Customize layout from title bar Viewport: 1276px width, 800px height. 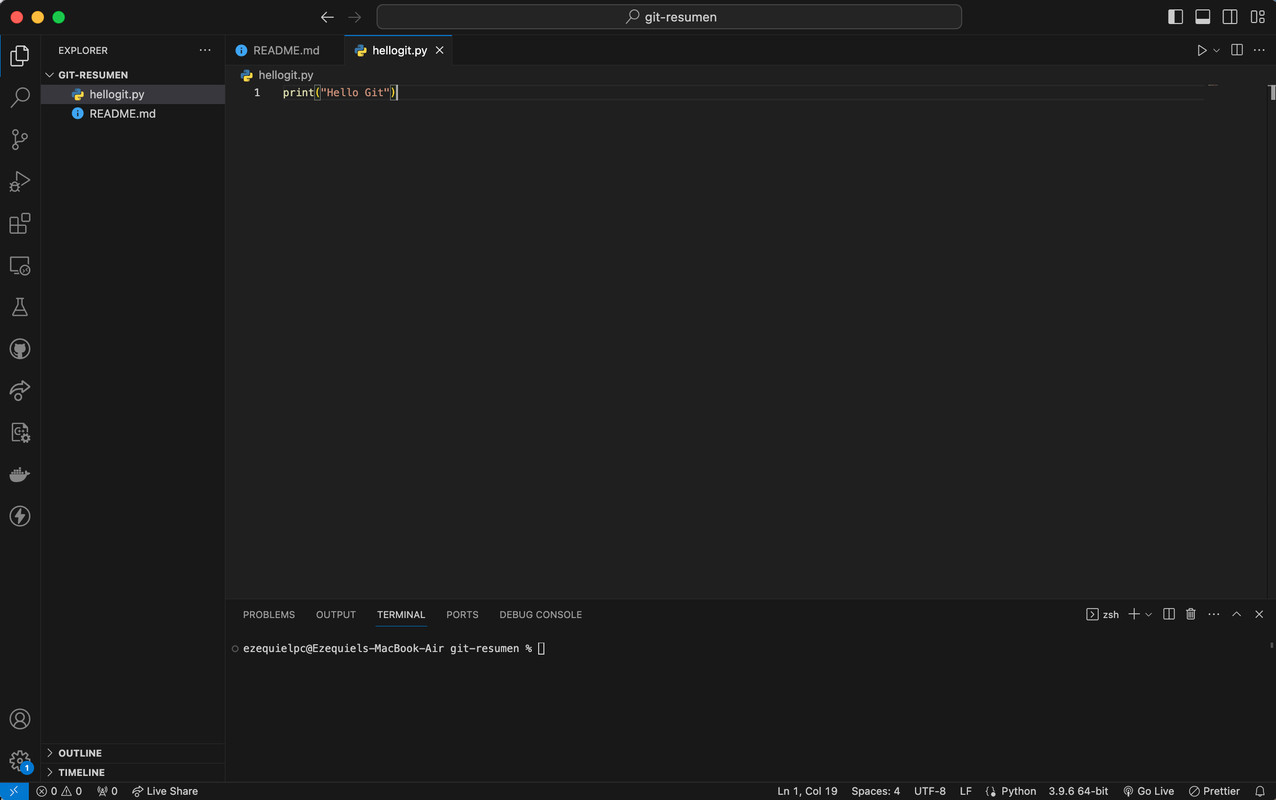[x=1257, y=17]
